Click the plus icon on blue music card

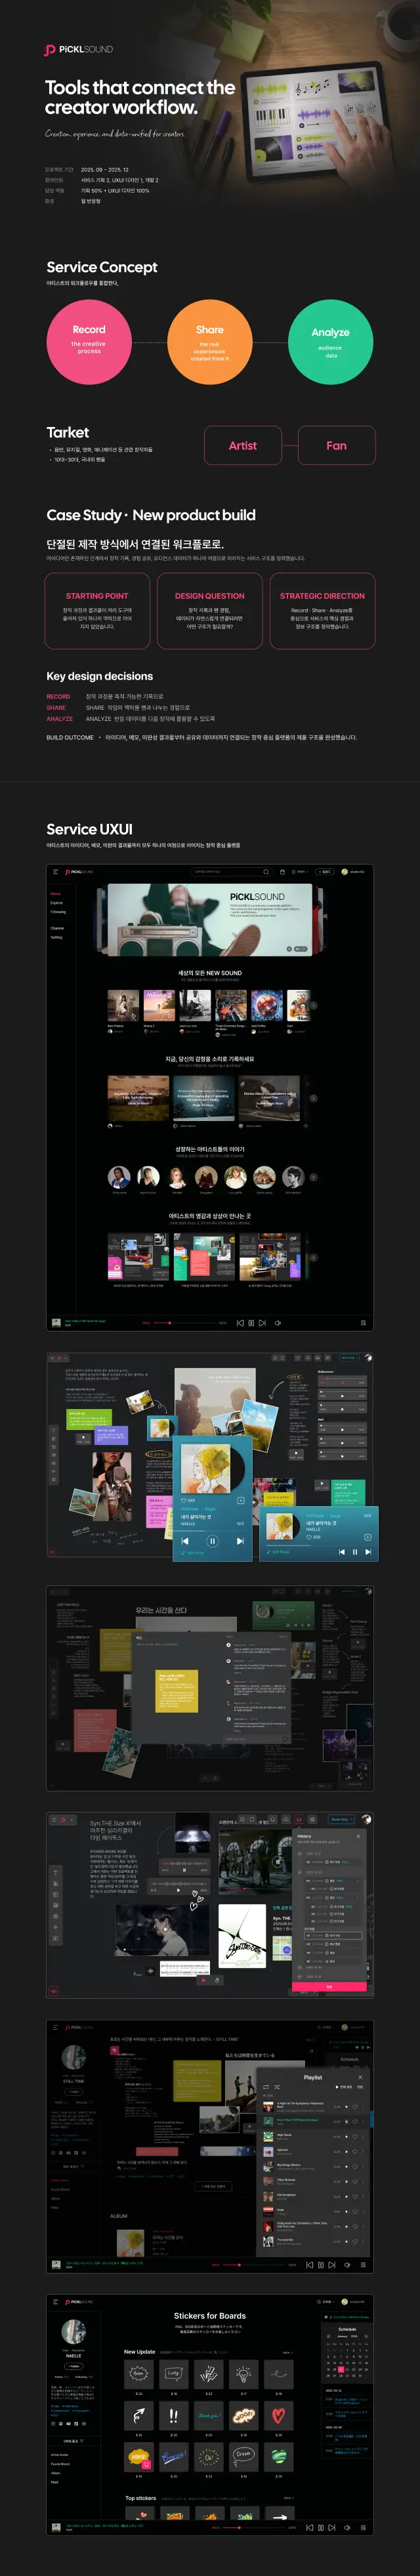click(x=240, y=1500)
